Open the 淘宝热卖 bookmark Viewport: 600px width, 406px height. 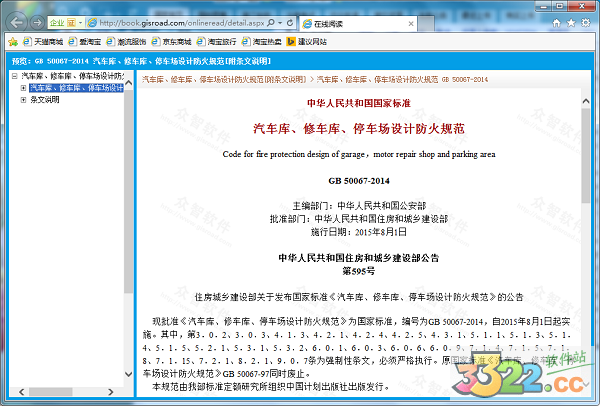click(x=262, y=42)
